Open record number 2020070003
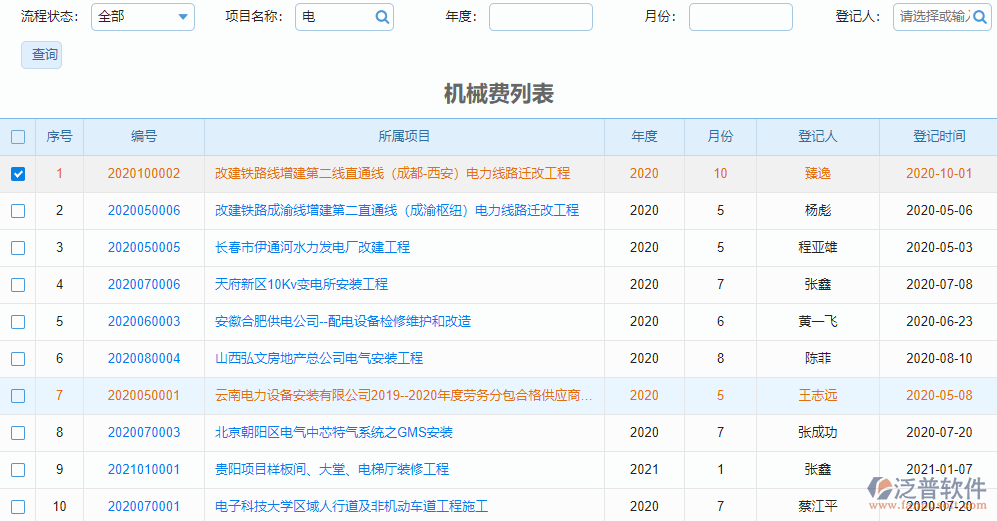997x521 pixels. [144, 433]
